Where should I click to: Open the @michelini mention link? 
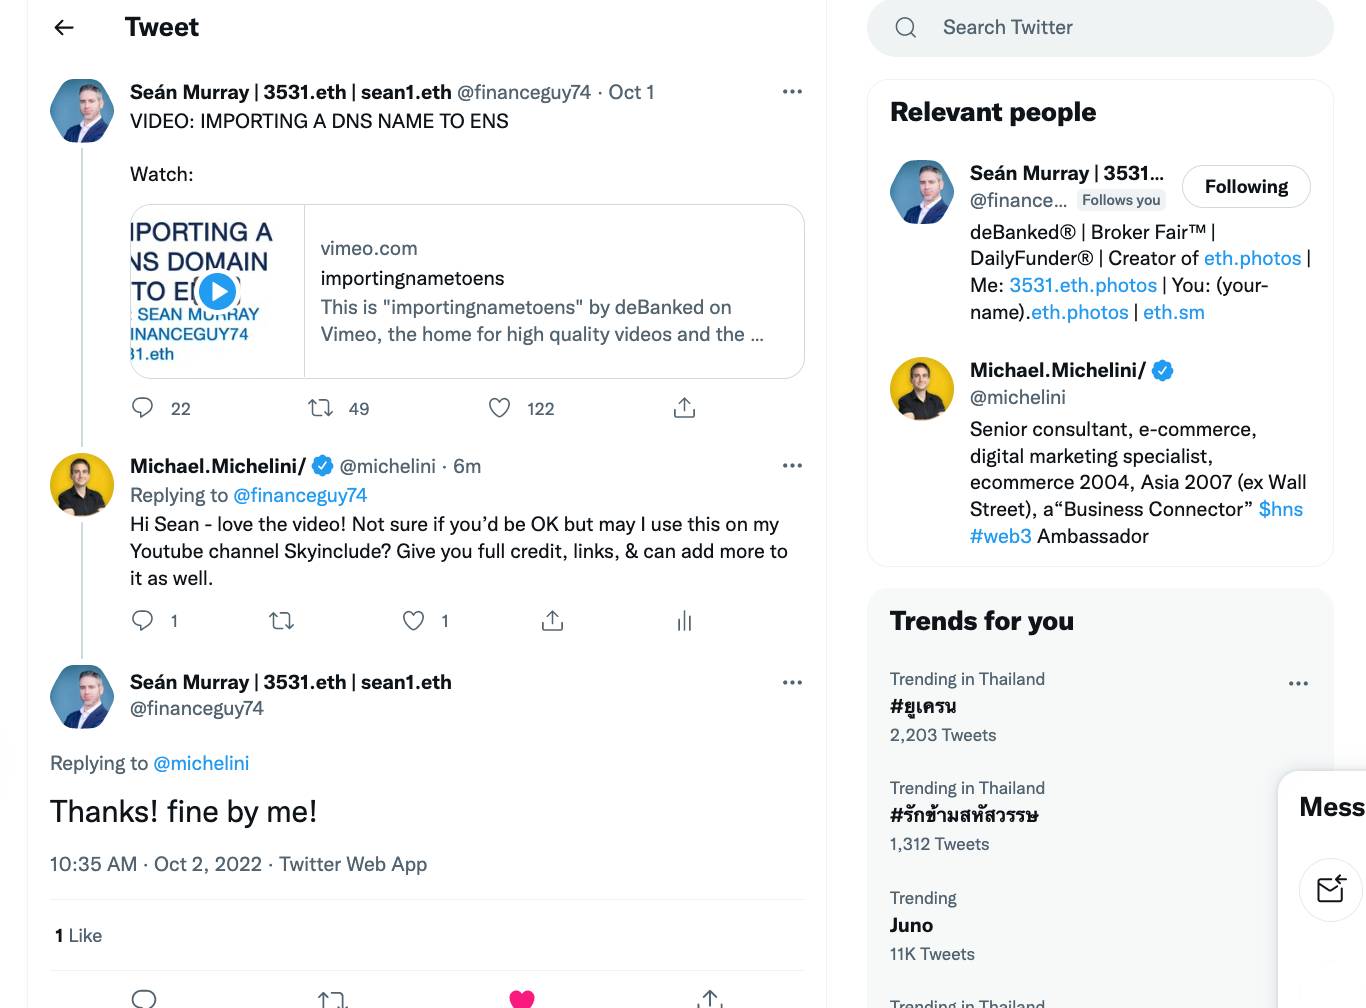tap(201, 764)
